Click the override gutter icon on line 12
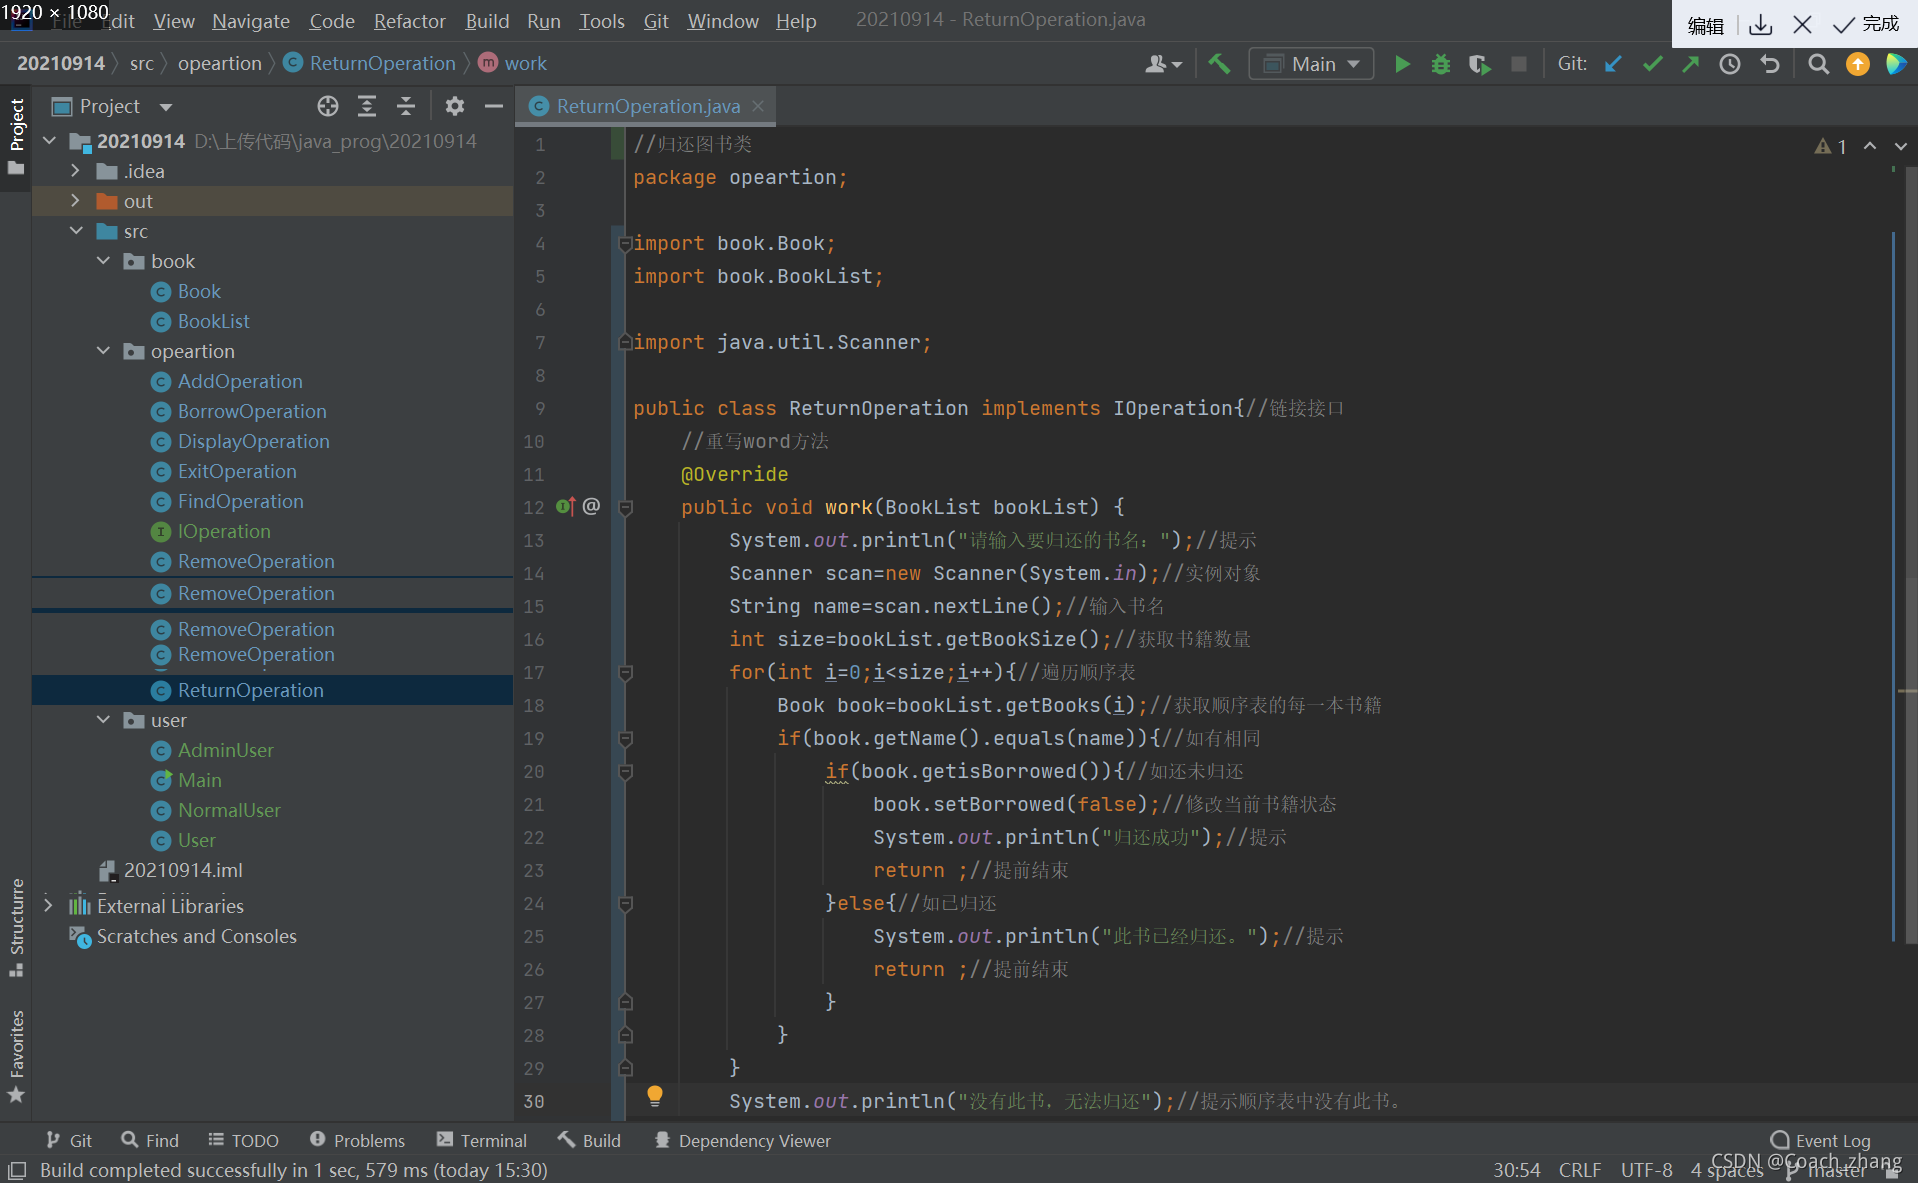Viewport: 1918px width, 1183px height. (x=566, y=506)
